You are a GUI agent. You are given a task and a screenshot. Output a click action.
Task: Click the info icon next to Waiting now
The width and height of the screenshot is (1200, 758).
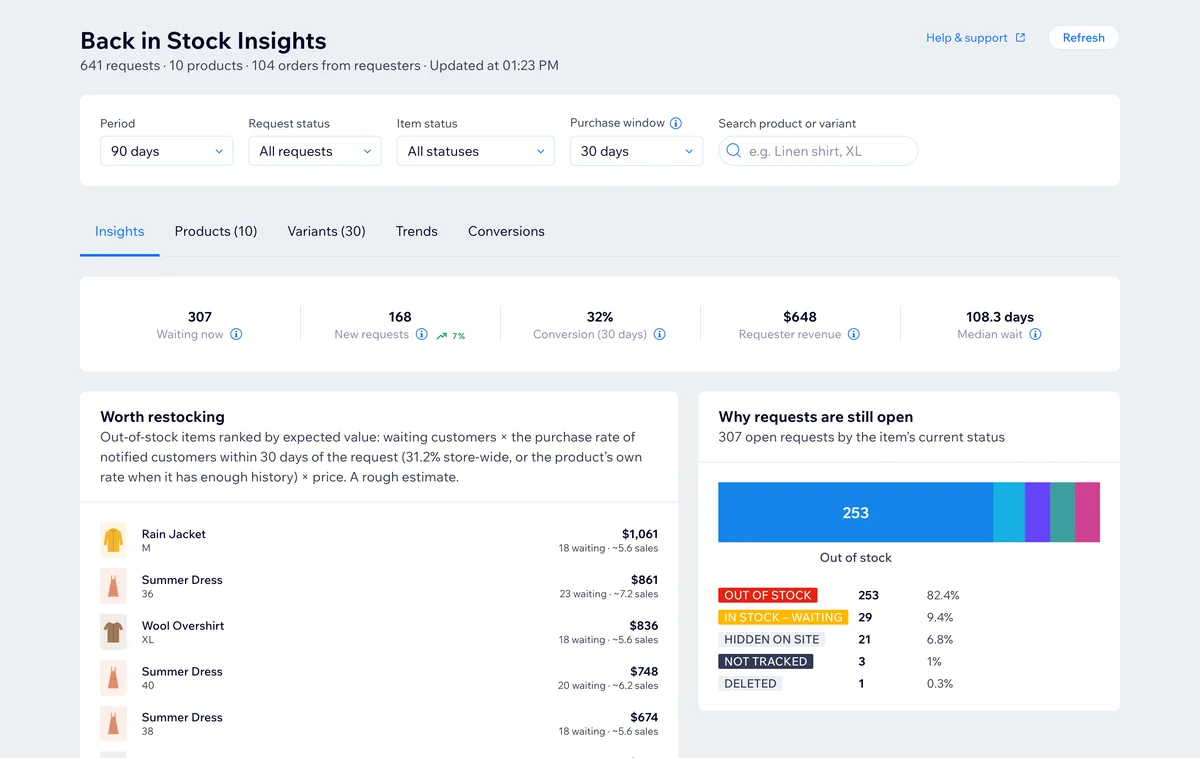click(236, 335)
